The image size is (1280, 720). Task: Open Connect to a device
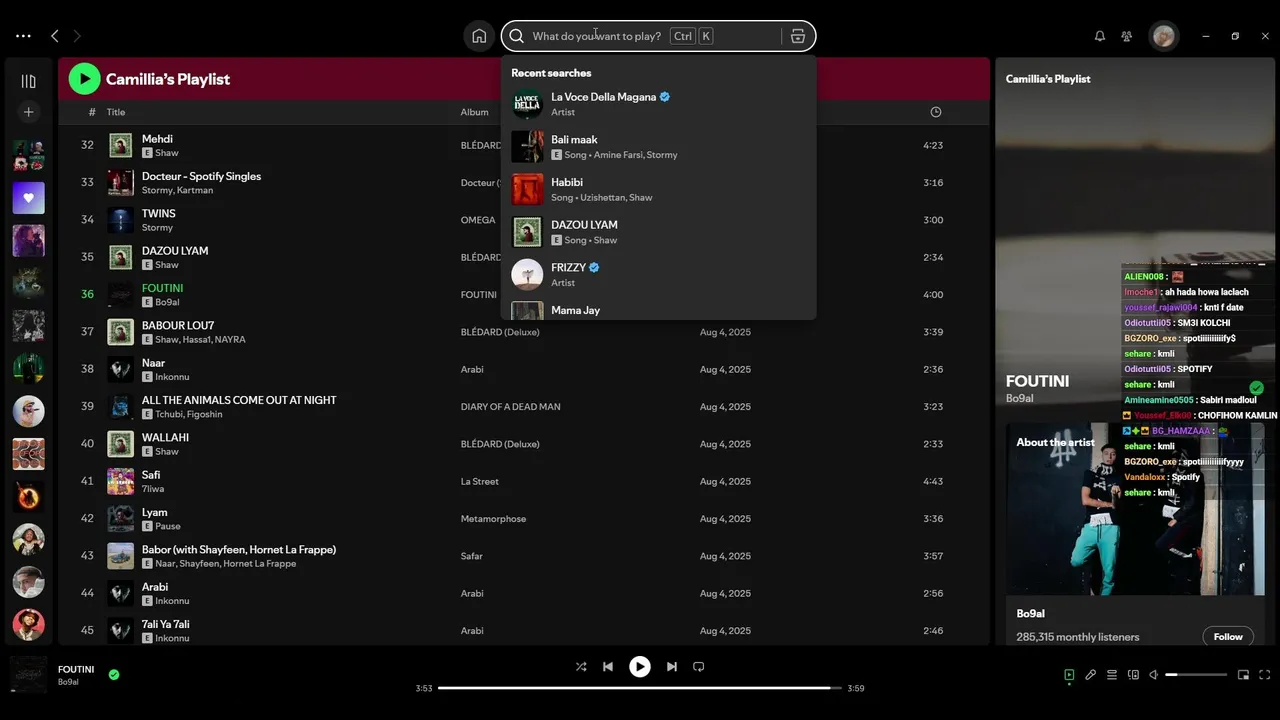pyautogui.click(x=1133, y=675)
